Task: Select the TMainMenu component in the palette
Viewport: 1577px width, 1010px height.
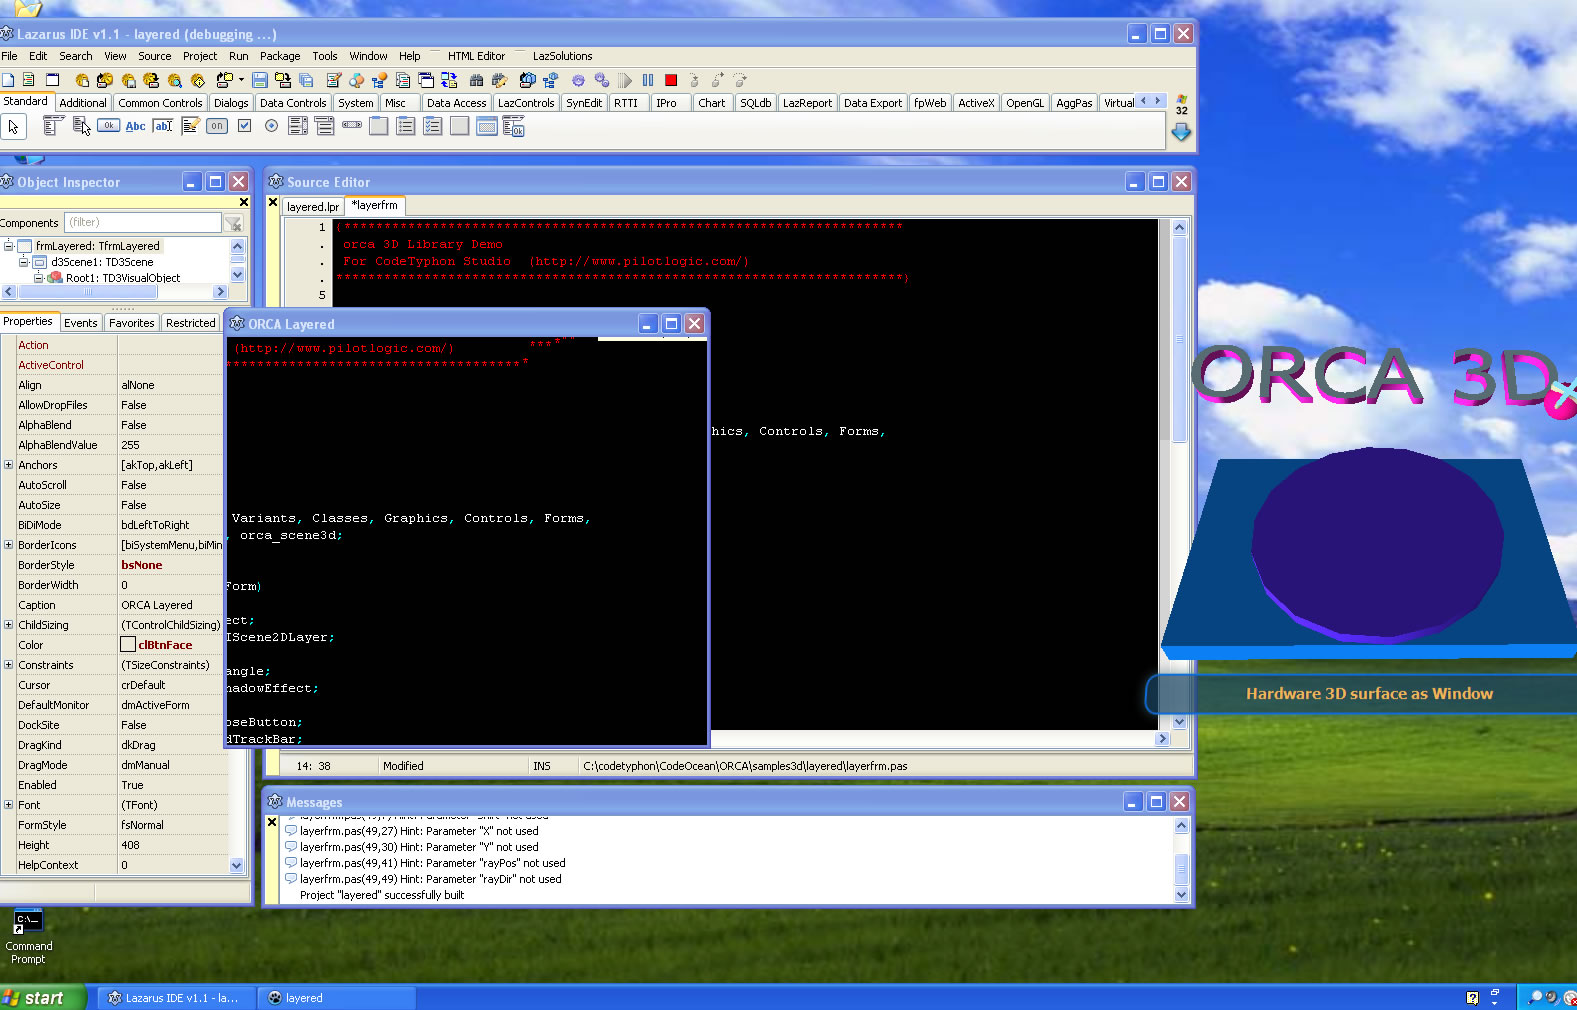Action: pos(54,125)
